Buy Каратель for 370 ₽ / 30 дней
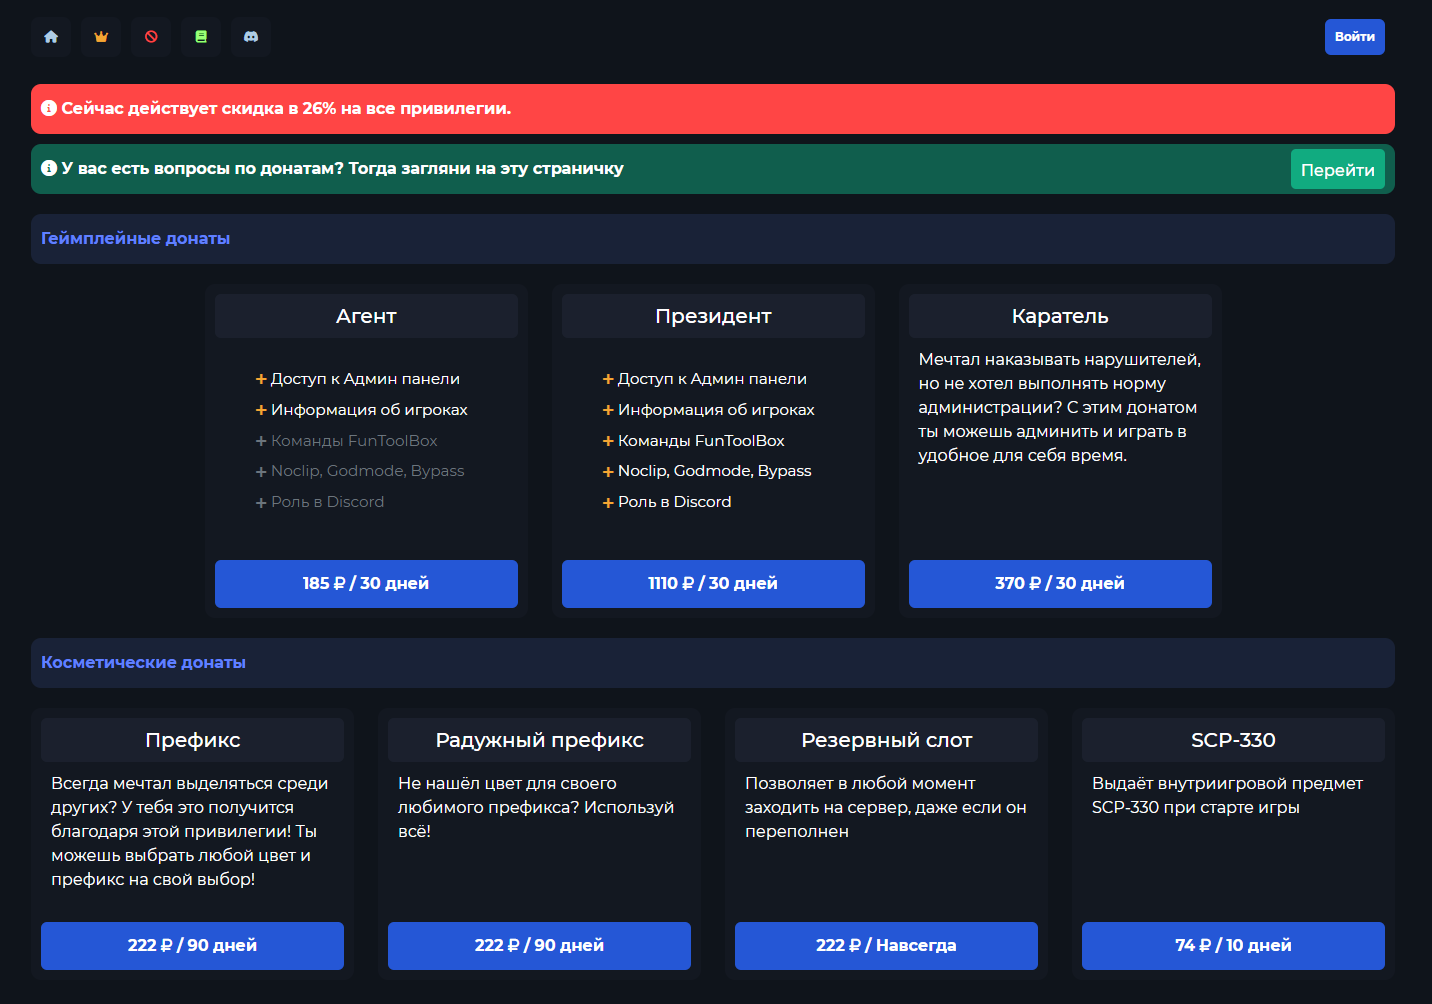The width and height of the screenshot is (1432, 1004). [1060, 583]
